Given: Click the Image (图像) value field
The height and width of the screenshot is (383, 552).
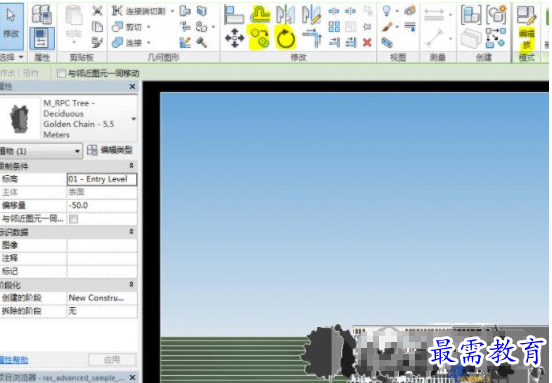Looking at the screenshot, I should 102,245.
